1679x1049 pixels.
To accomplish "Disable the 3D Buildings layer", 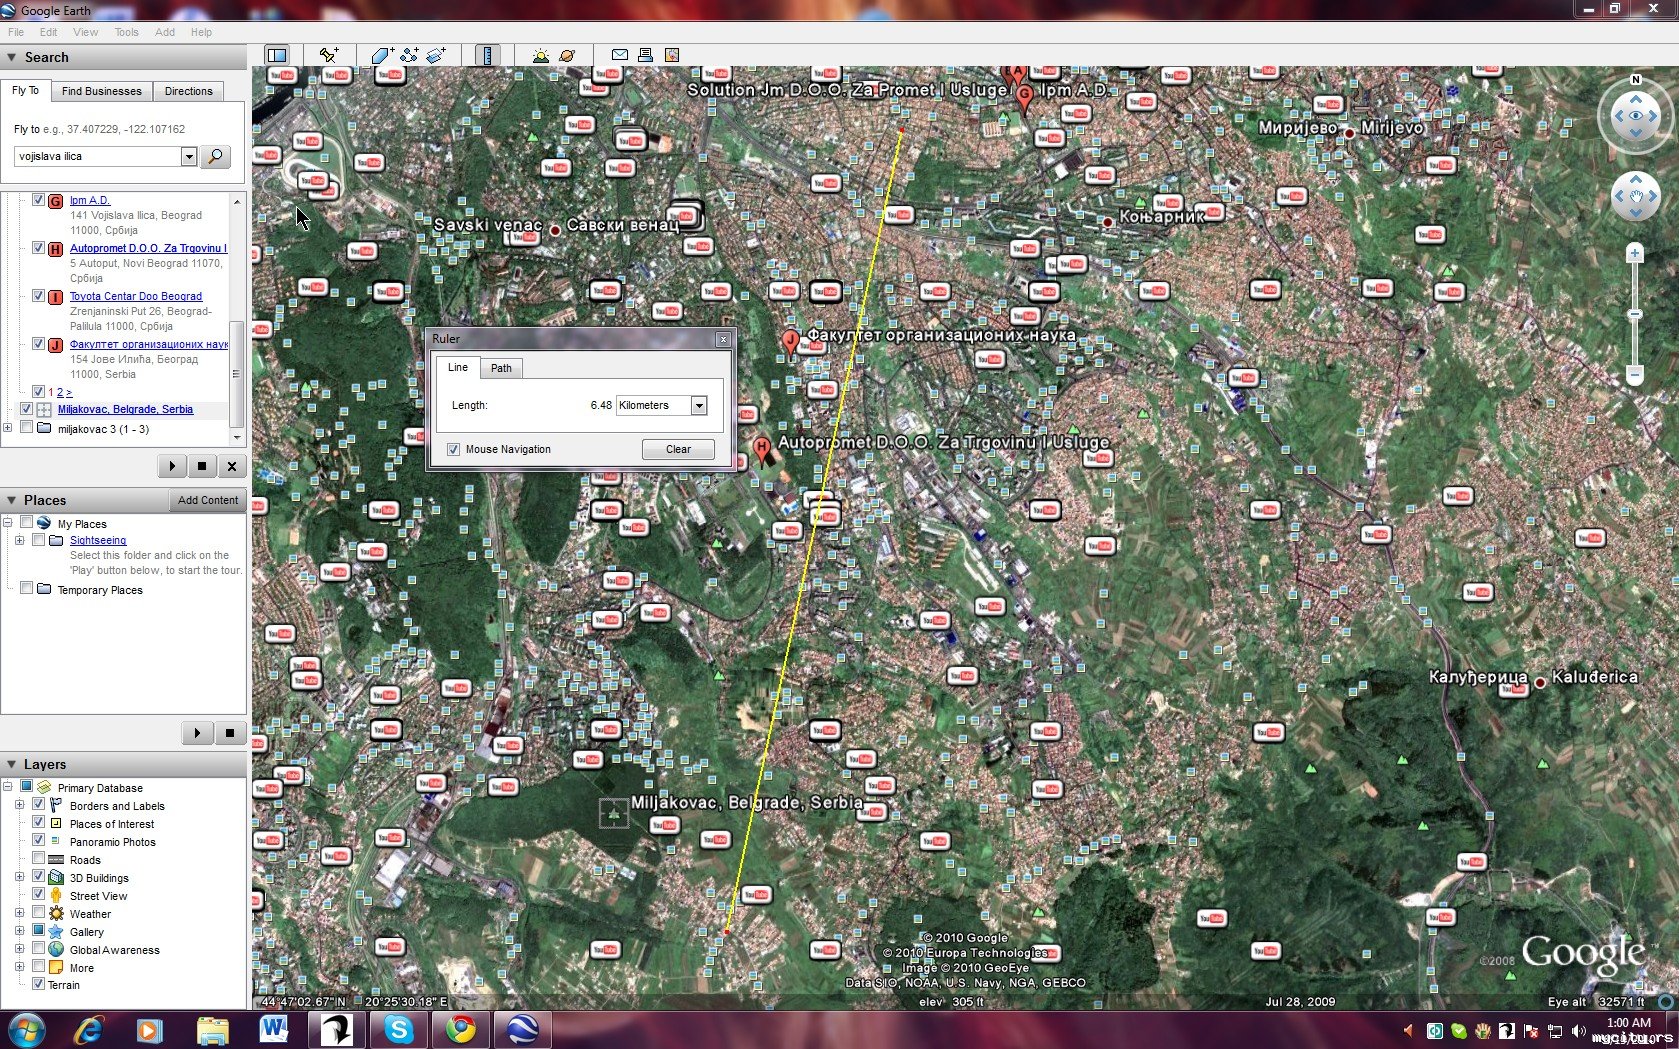I will click(x=39, y=877).
